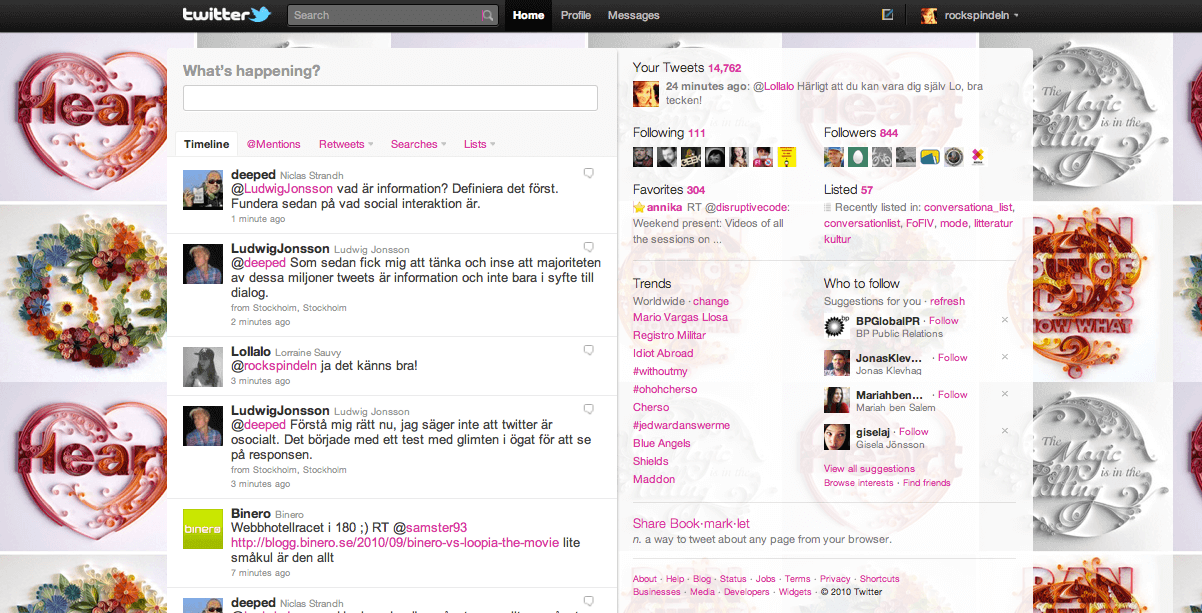This screenshot has width=1202, height=613.
Task: Open the compose new tweet icon
Action: click(887, 15)
